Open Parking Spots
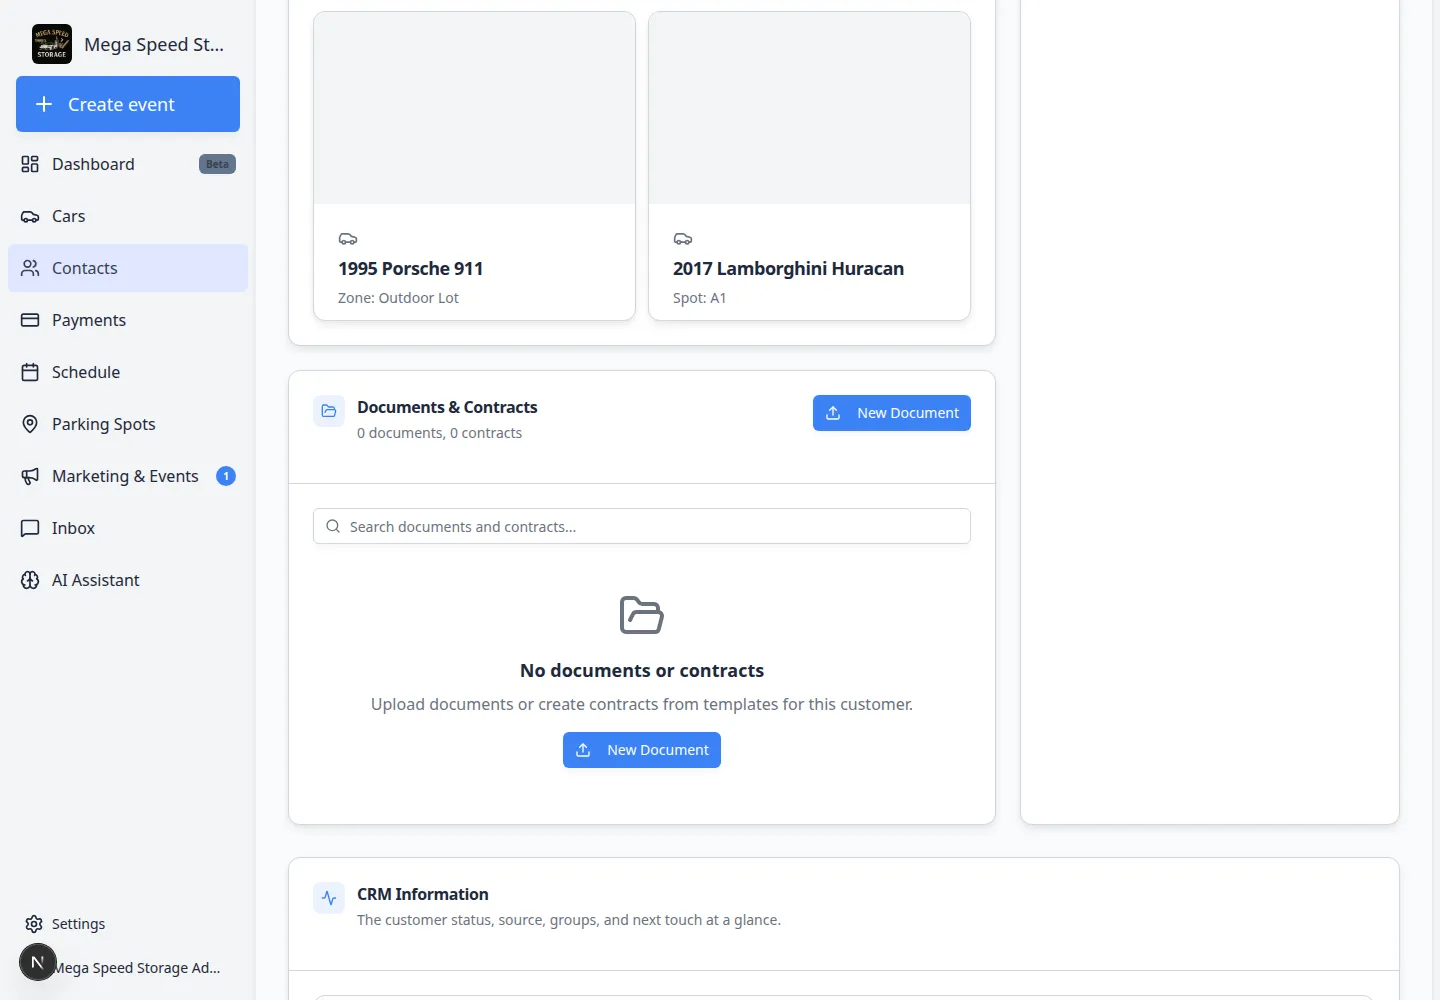 coord(128,424)
